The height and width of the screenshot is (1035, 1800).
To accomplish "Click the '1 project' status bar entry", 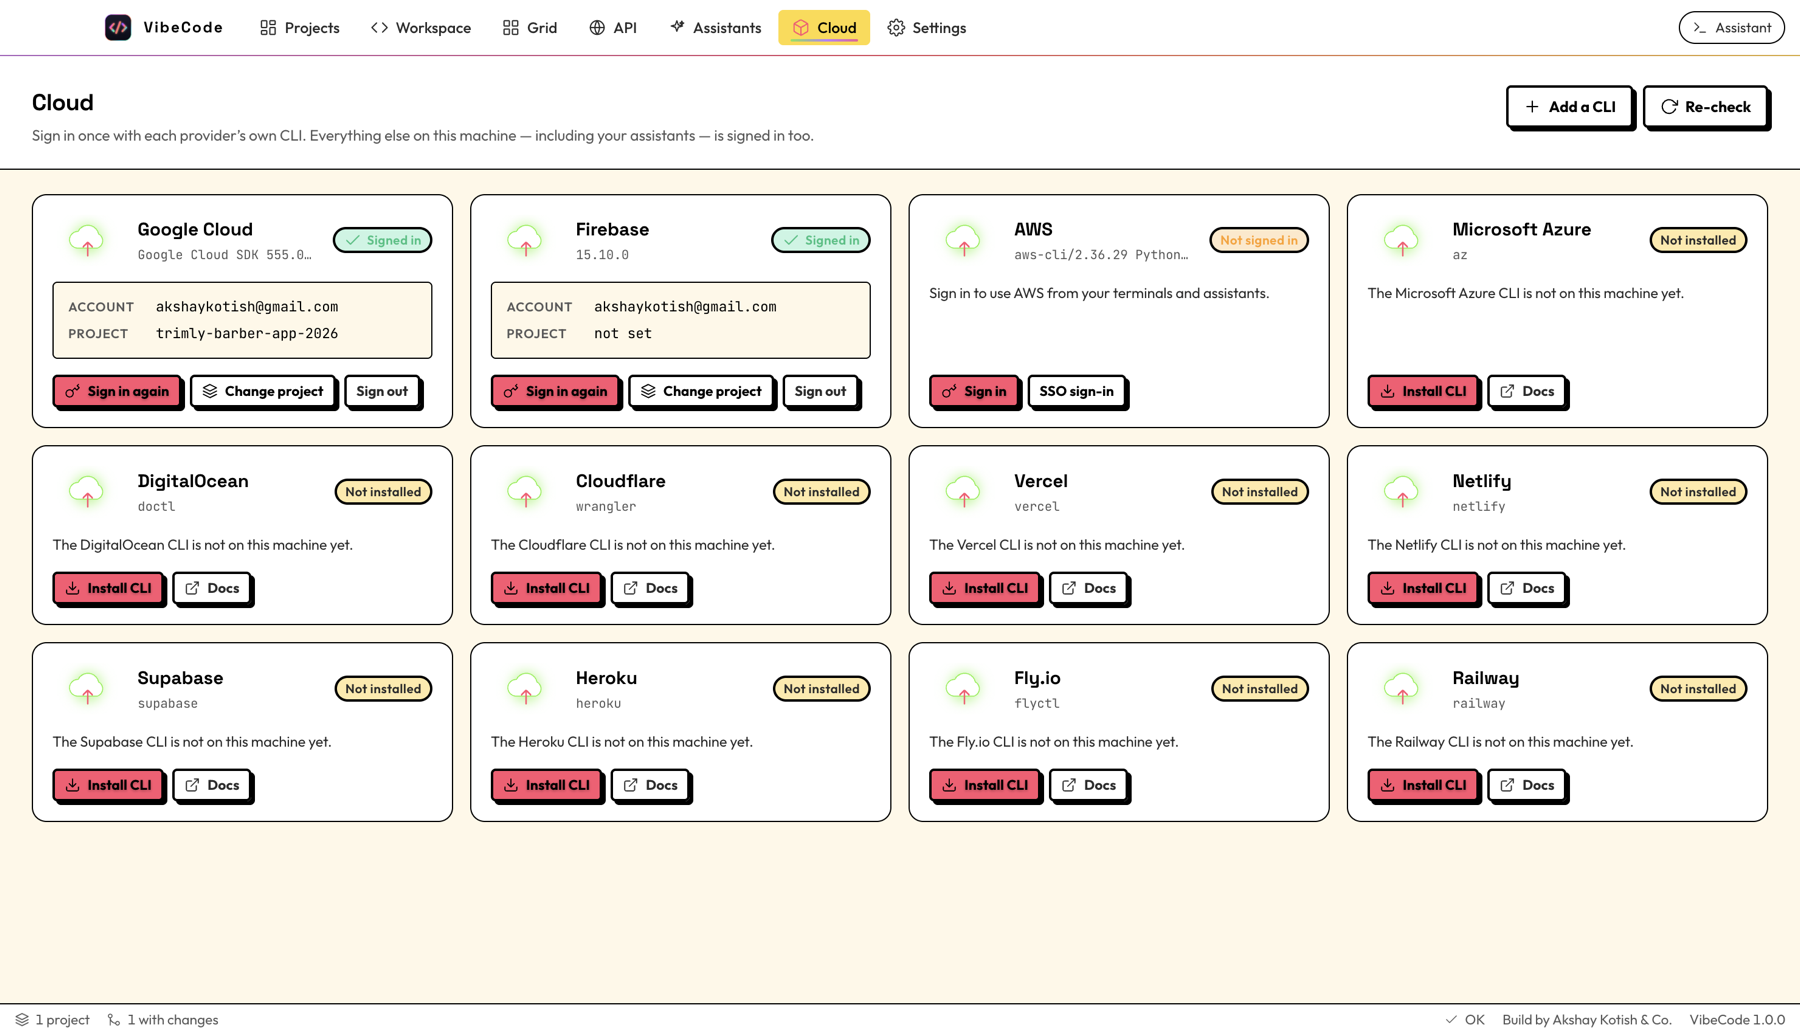I will coord(52,1020).
